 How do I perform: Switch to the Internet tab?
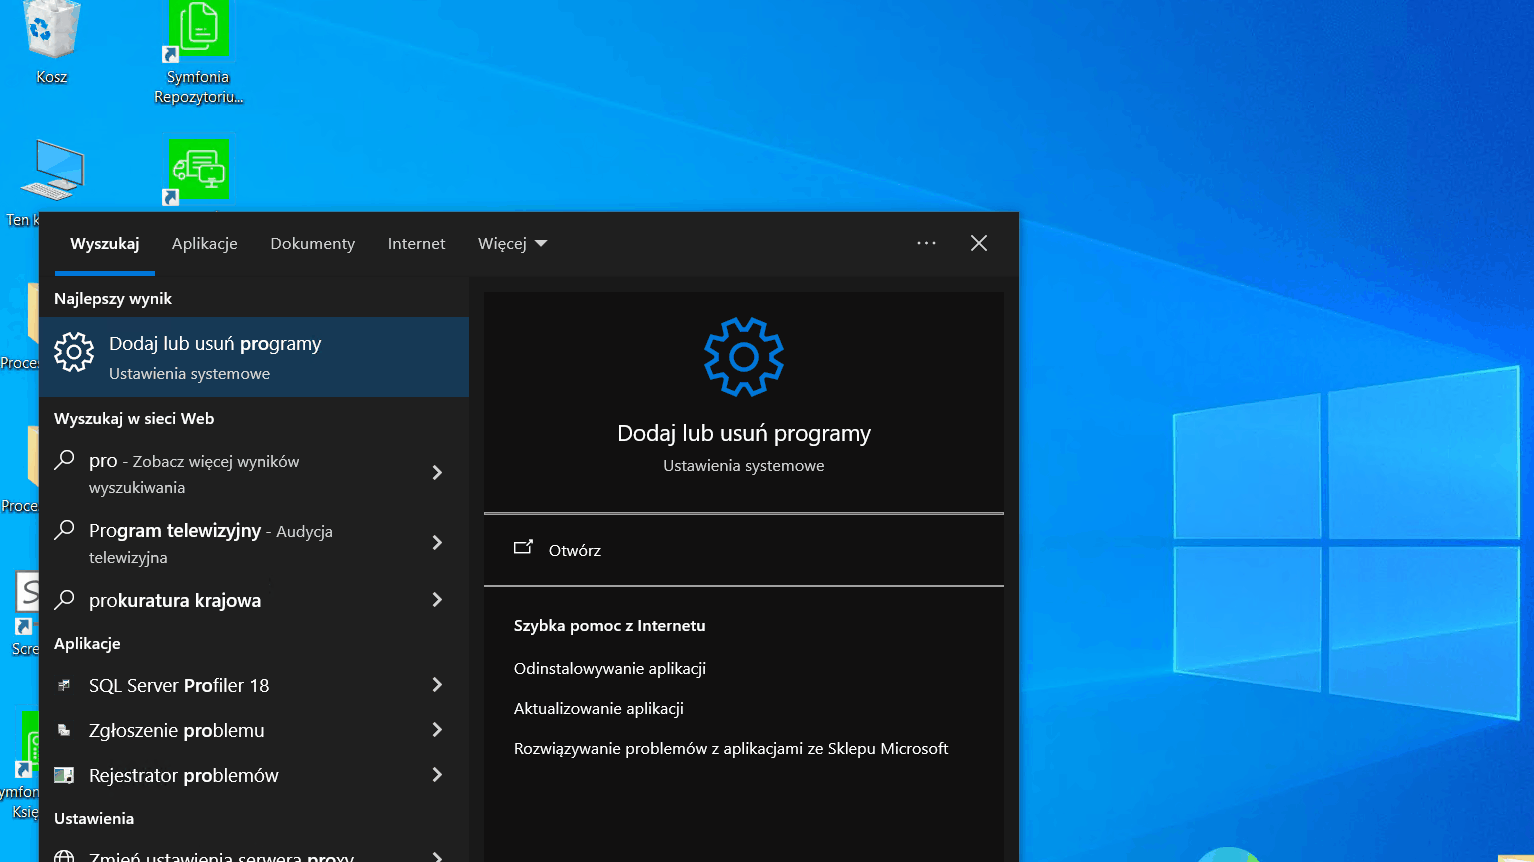click(x=417, y=244)
